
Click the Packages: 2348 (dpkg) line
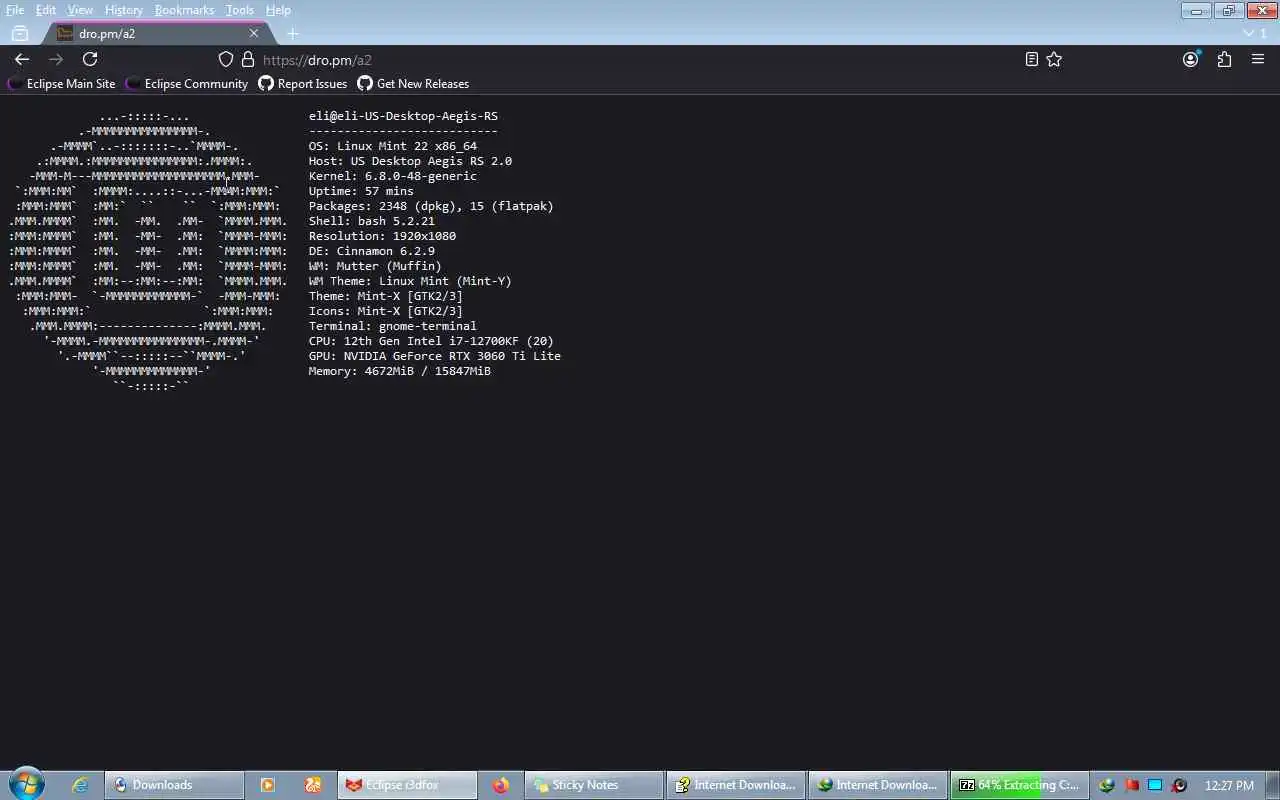[431, 206]
